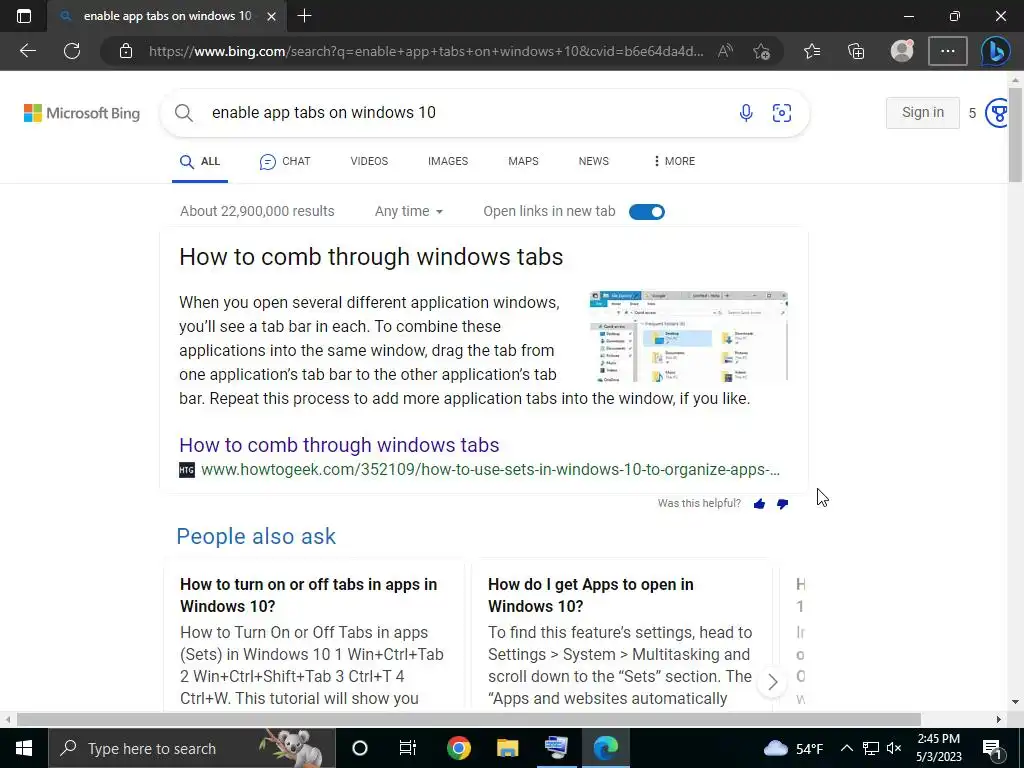Image resolution: width=1024 pixels, height=768 pixels.
Task: Open a new browser tab
Action: tap(304, 16)
